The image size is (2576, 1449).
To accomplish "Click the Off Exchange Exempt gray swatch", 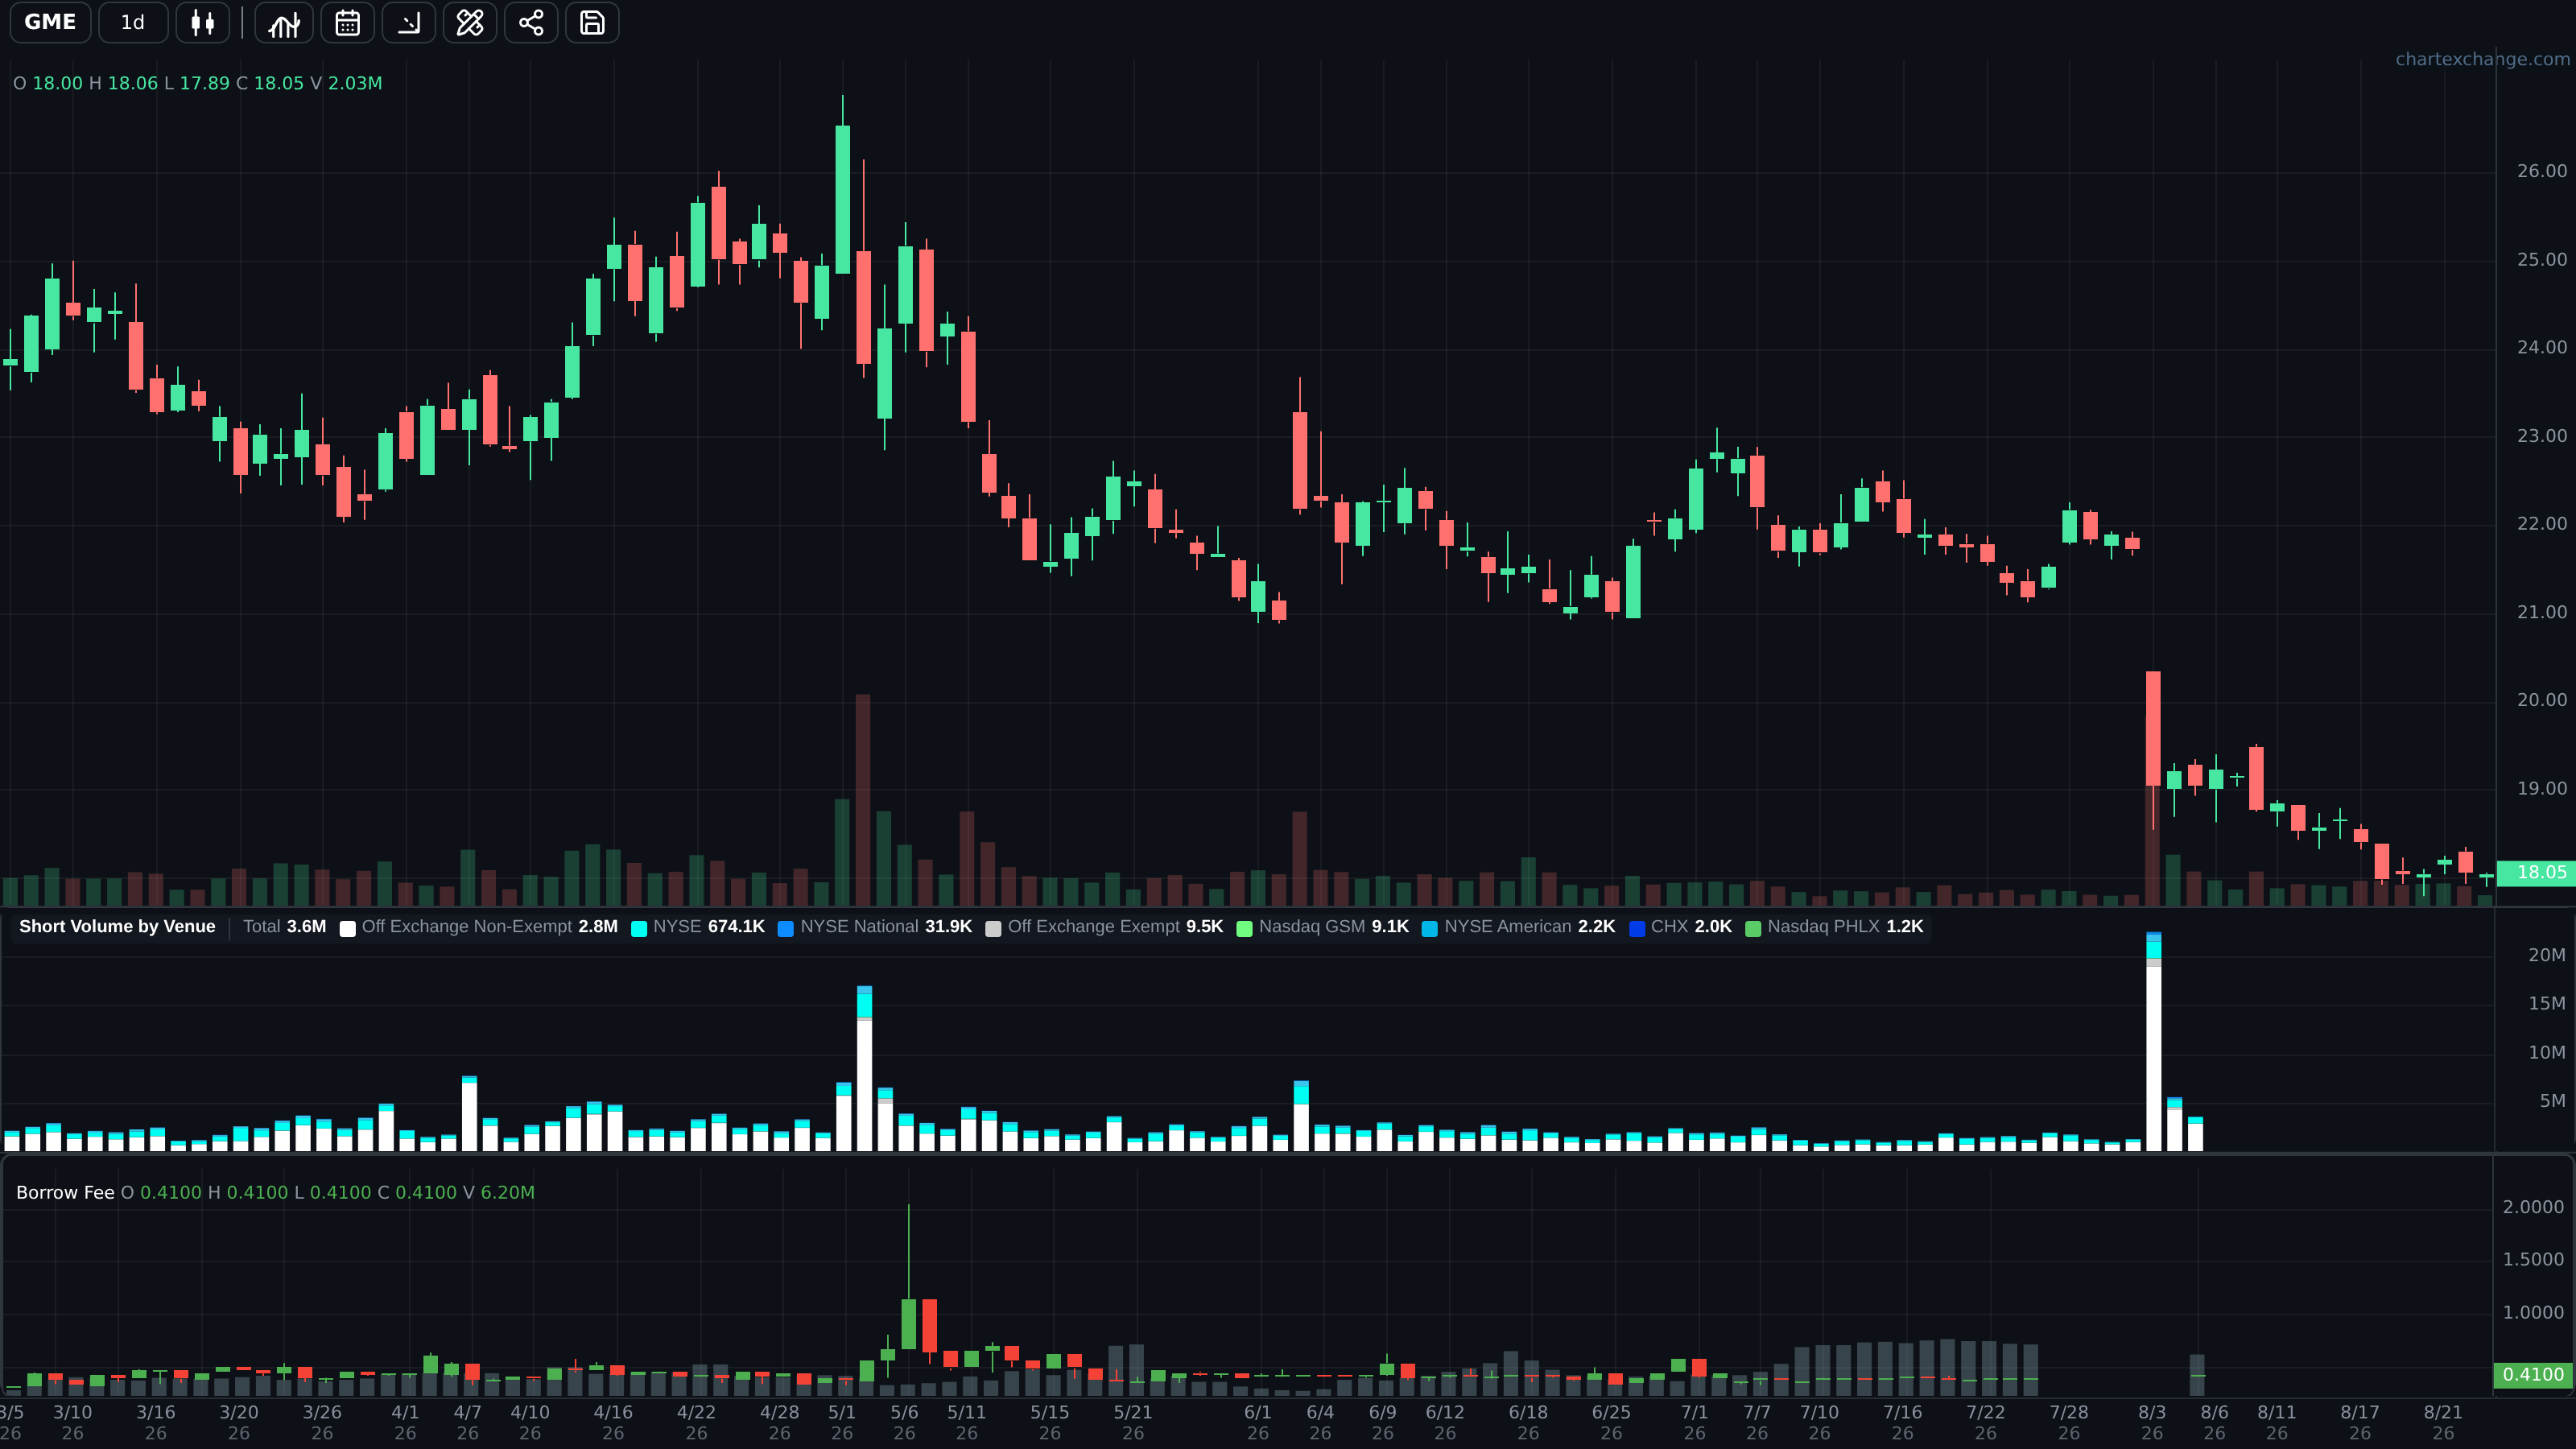I will (993, 928).
